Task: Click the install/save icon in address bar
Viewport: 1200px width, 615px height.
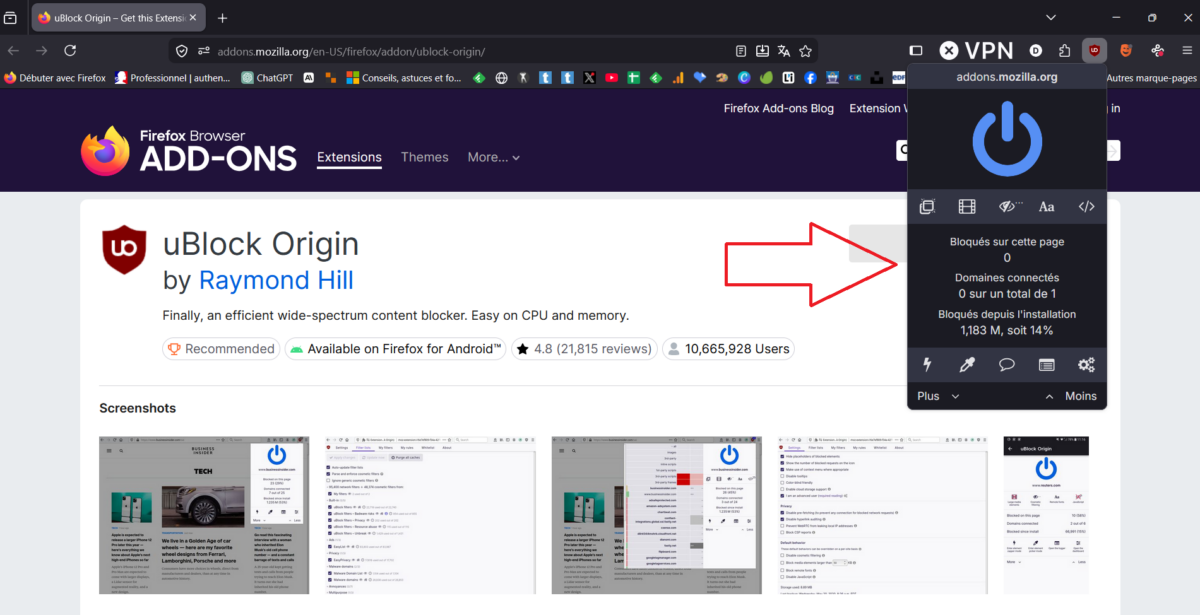Action: 762,51
